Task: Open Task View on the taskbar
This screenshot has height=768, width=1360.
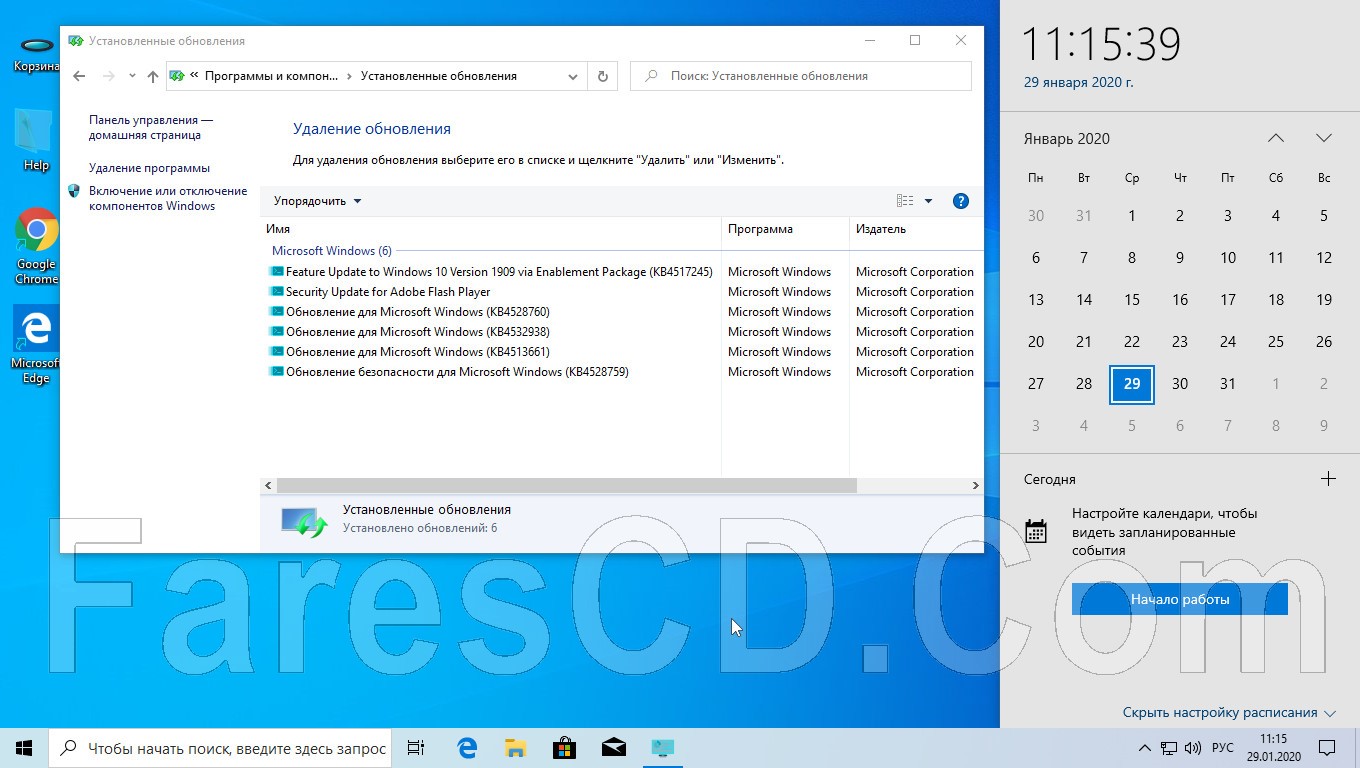Action: (x=416, y=748)
